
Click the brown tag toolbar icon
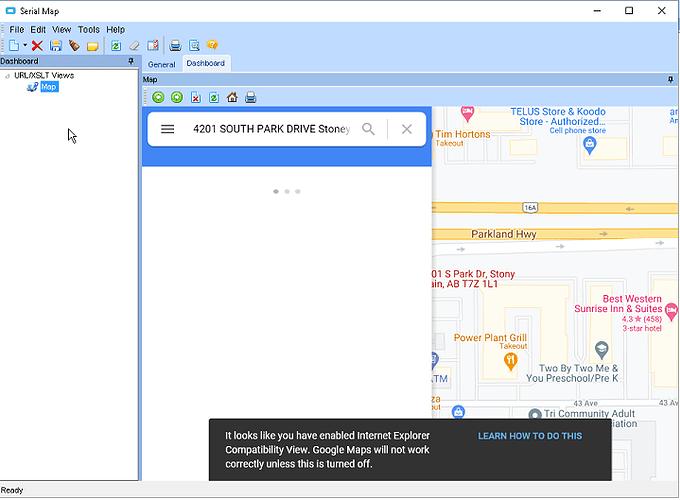click(x=74, y=46)
